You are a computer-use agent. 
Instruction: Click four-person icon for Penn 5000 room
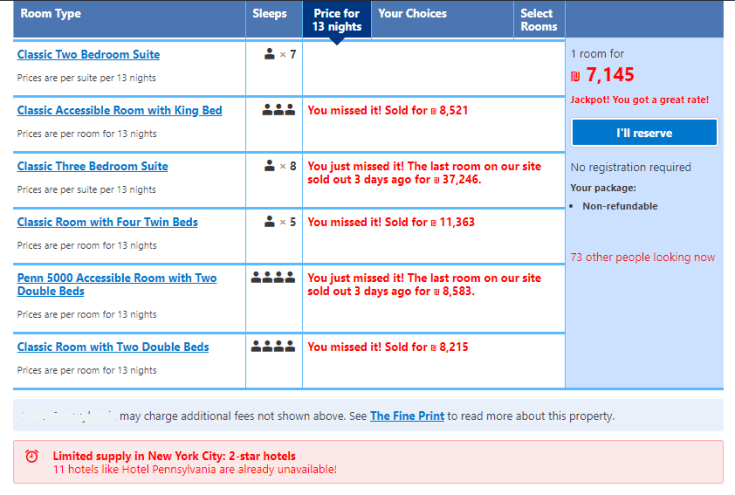coord(273,278)
